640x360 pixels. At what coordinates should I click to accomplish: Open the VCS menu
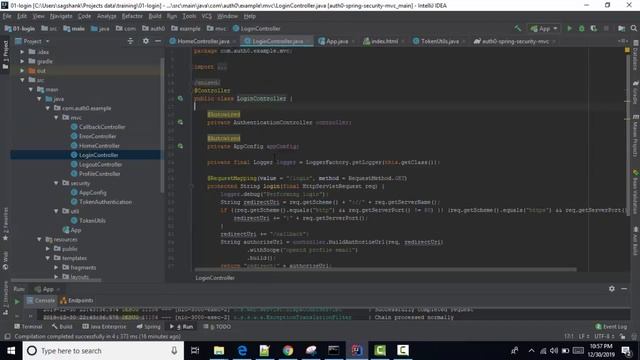click(x=207, y=16)
